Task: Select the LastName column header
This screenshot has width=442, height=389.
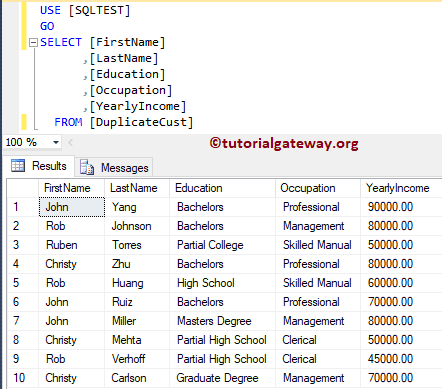Action: point(137,188)
